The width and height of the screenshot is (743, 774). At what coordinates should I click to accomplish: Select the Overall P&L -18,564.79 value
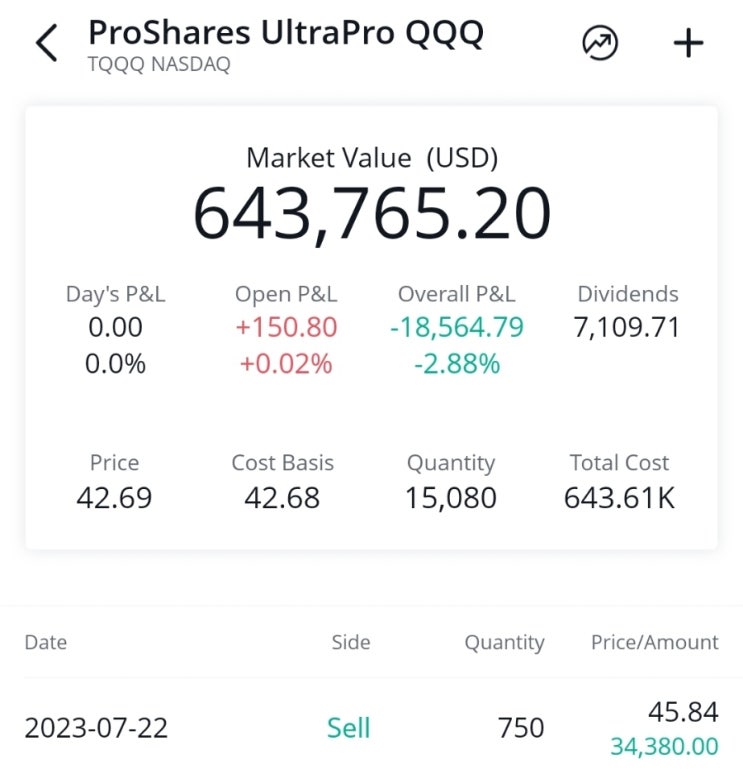pos(457,327)
